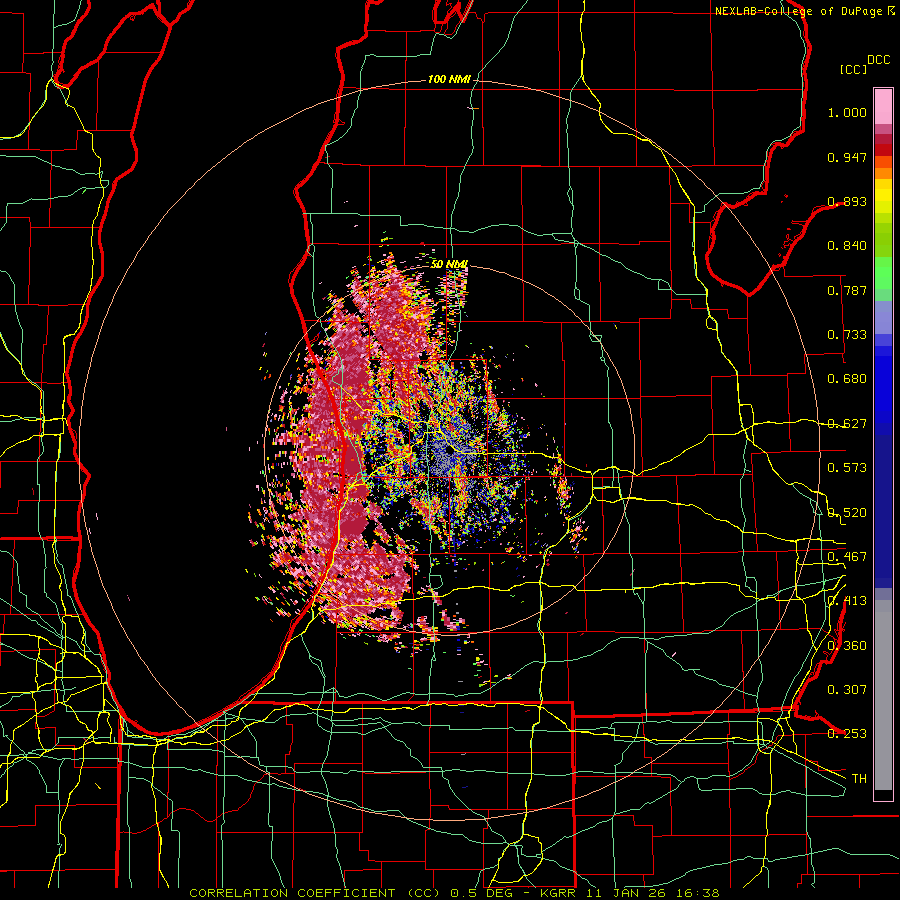Click the 0.733 scale label
The height and width of the screenshot is (900, 900).
pyautogui.click(x=847, y=335)
